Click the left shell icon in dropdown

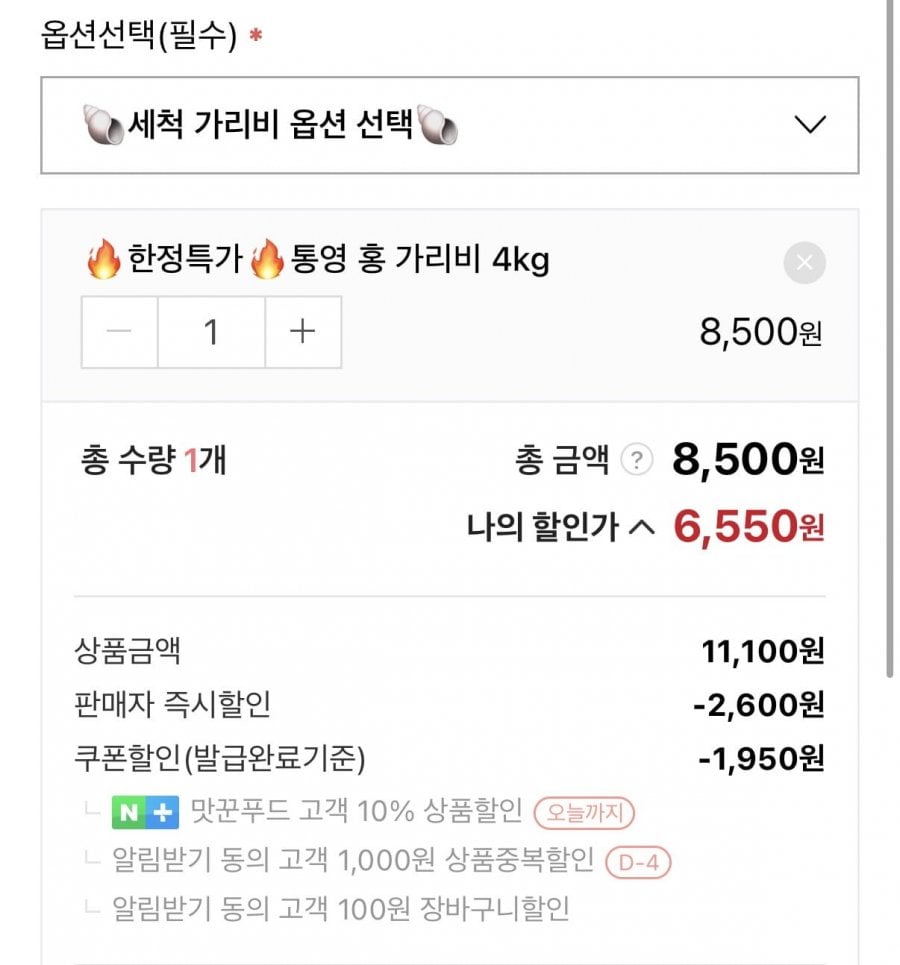click(x=102, y=127)
